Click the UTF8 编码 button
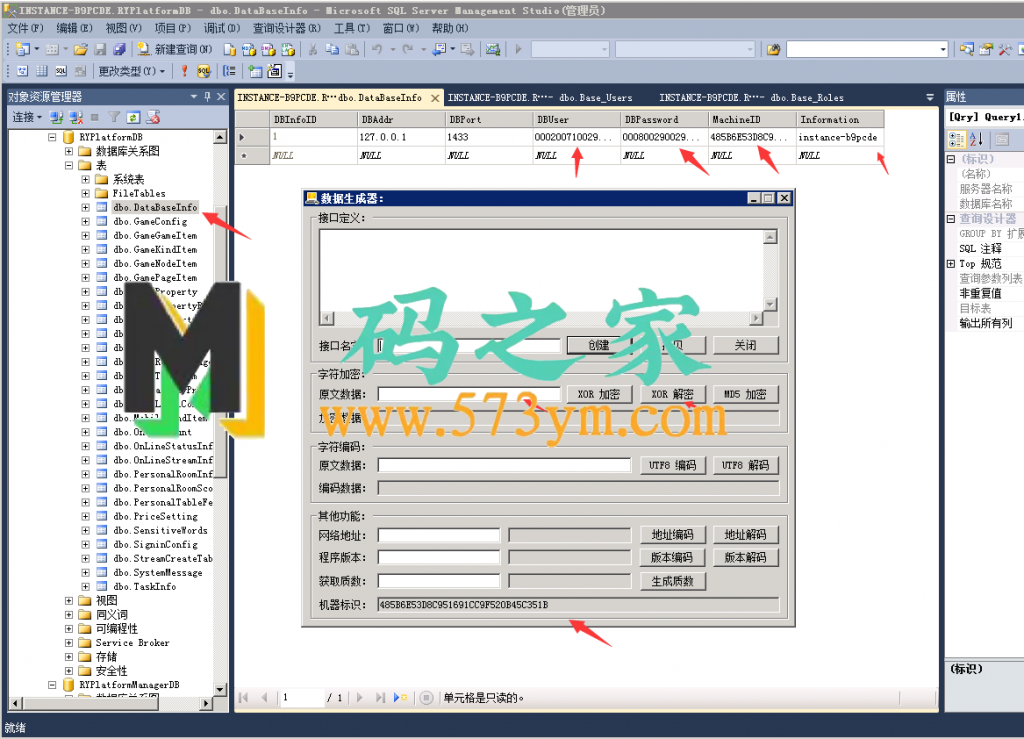 [673, 465]
